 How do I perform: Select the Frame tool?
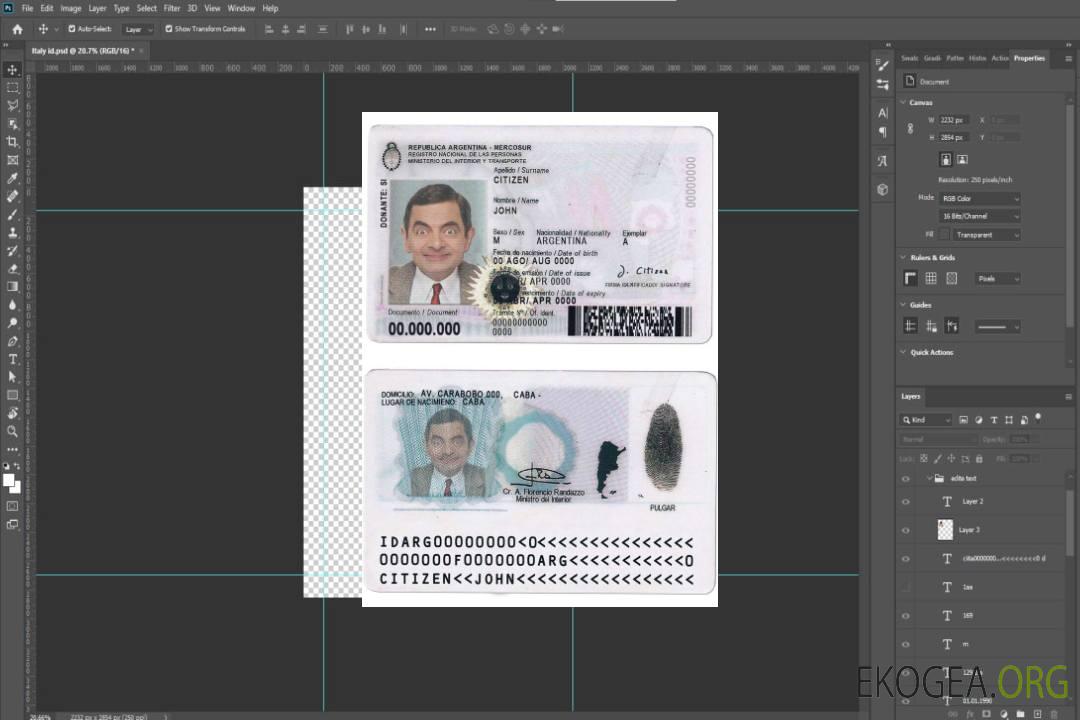(x=12, y=160)
